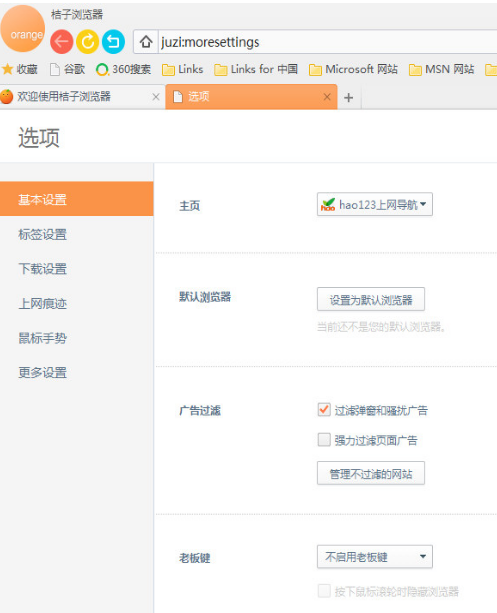Screen dimensions: 497x613
Task: Click the orange browser logo avatar
Action: pos(23,29)
